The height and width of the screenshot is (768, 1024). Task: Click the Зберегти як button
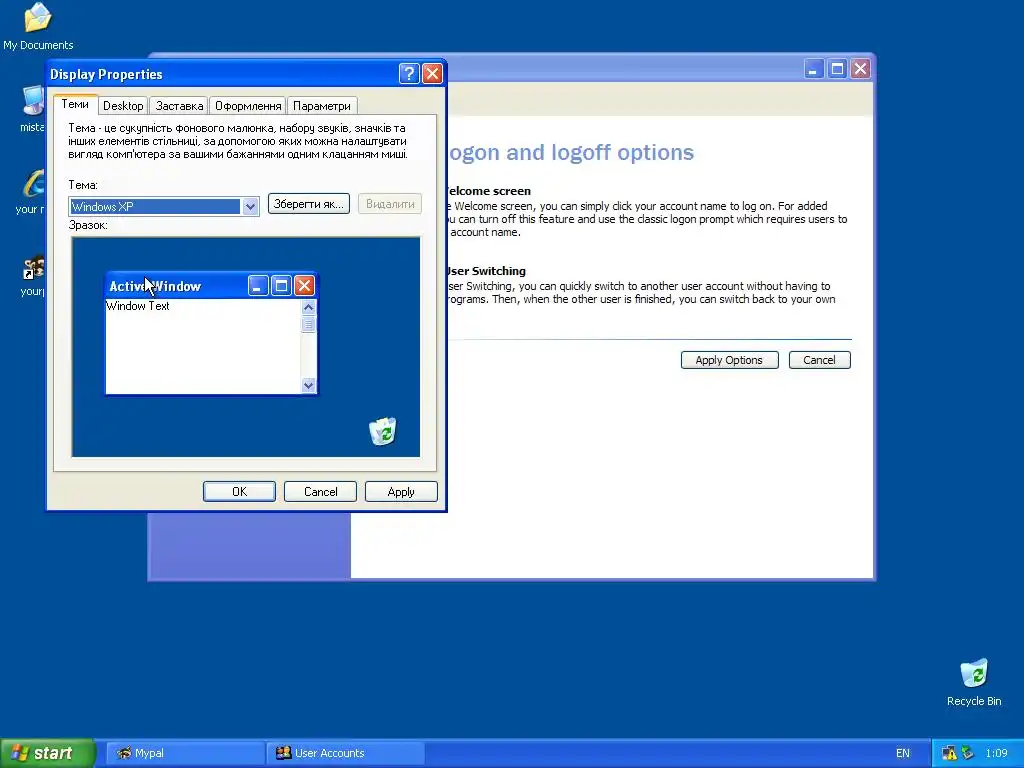tap(309, 204)
